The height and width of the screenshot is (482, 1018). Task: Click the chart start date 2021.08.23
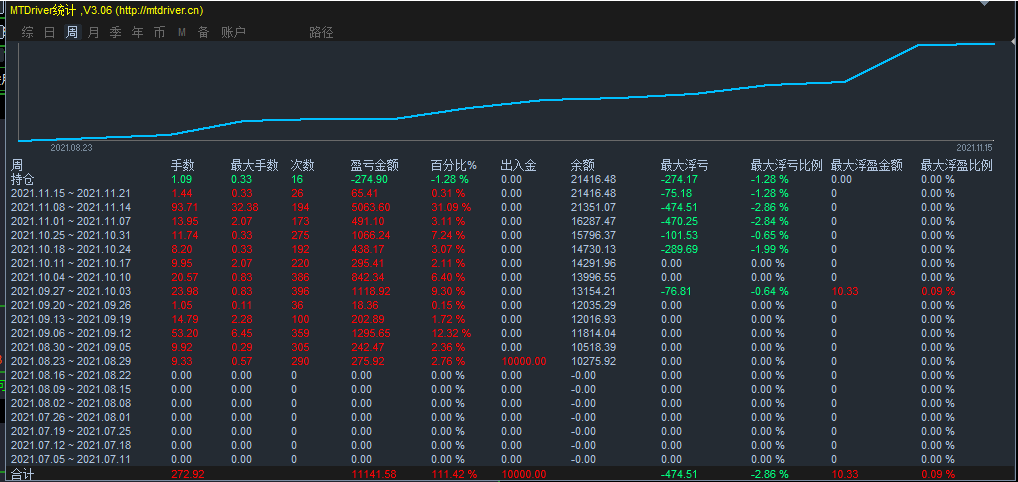coord(71,147)
